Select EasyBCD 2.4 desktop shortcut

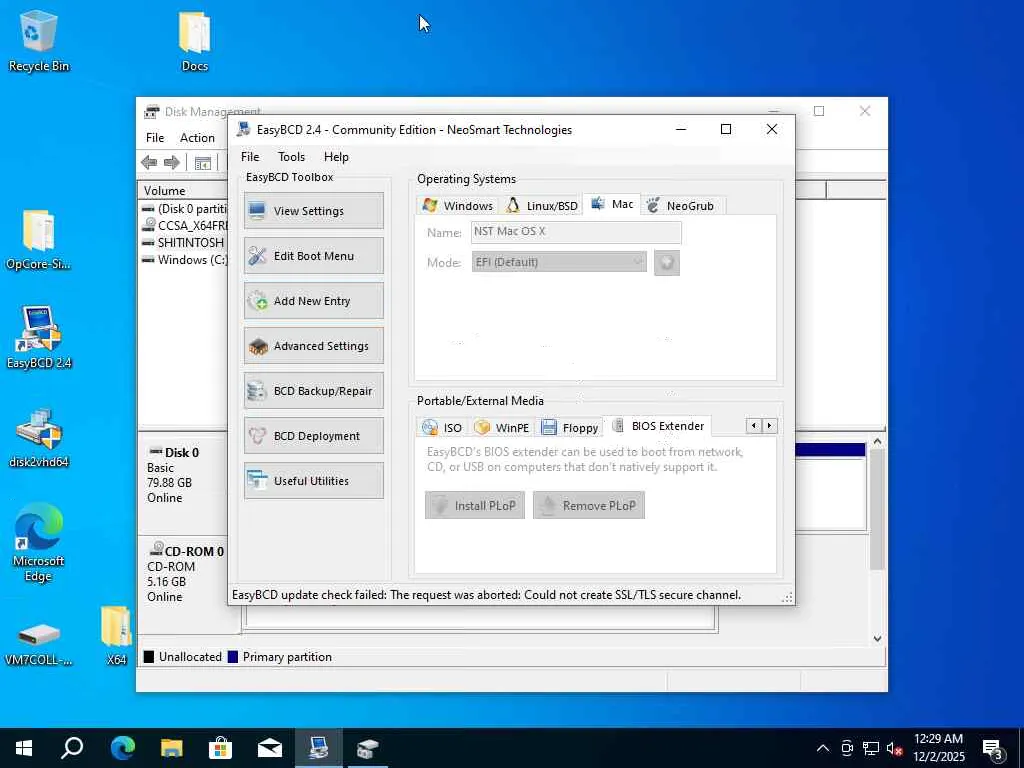pyautogui.click(x=39, y=338)
